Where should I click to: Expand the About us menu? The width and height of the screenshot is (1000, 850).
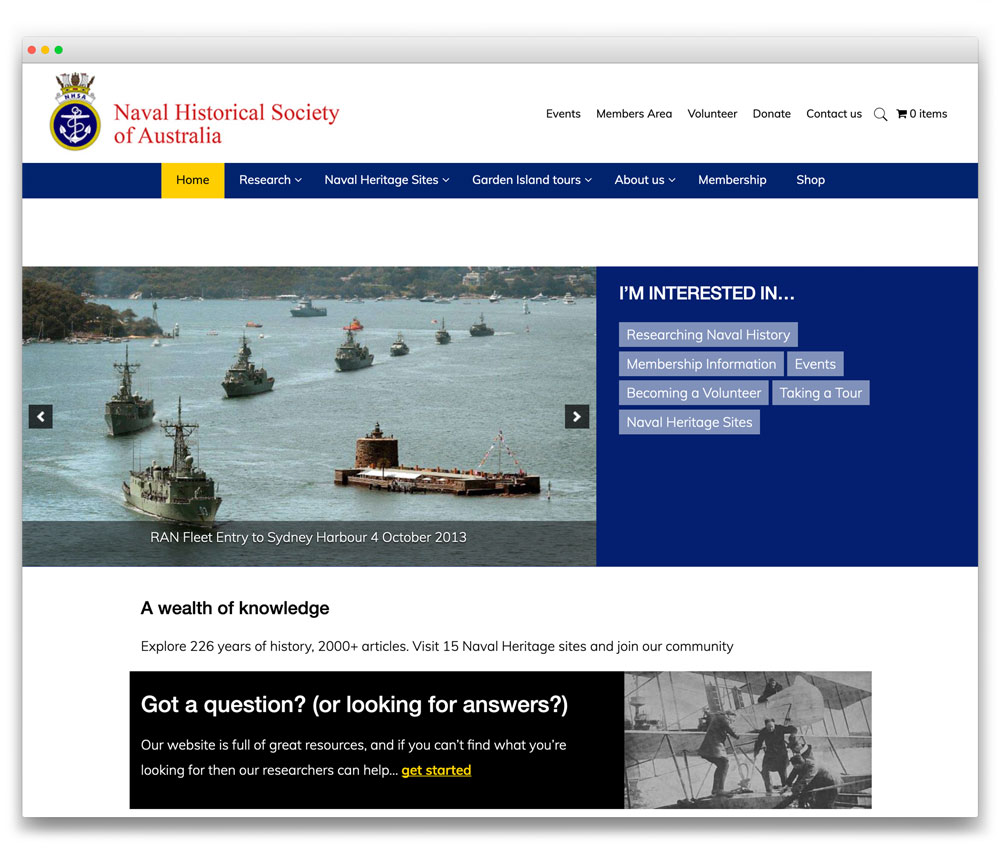pos(644,180)
